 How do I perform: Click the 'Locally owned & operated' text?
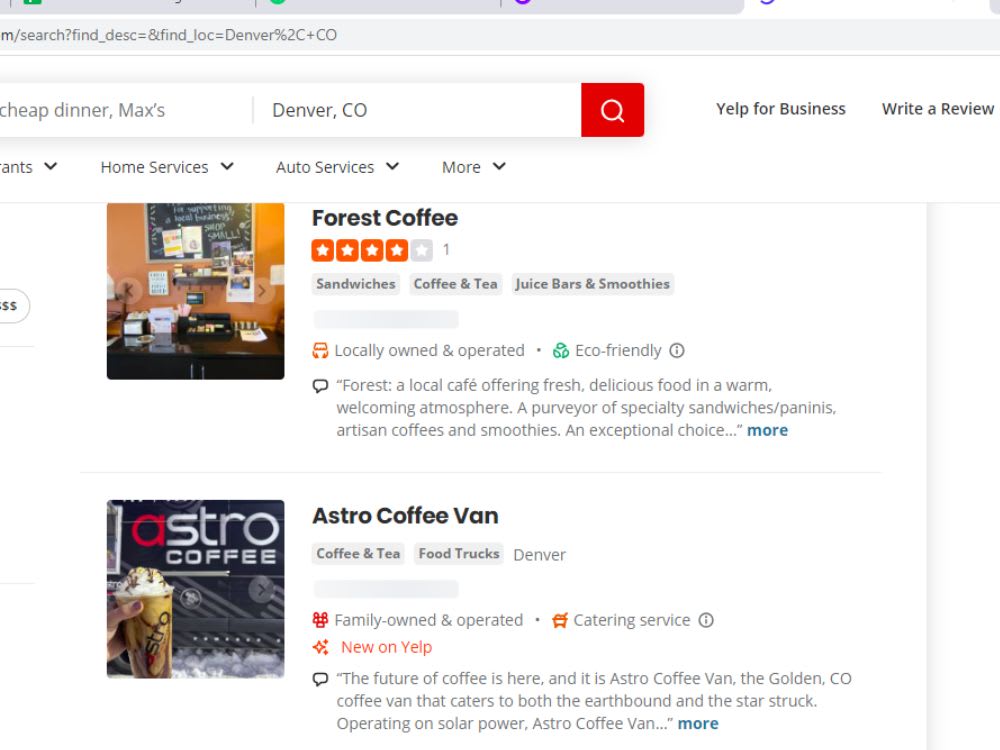pos(429,351)
